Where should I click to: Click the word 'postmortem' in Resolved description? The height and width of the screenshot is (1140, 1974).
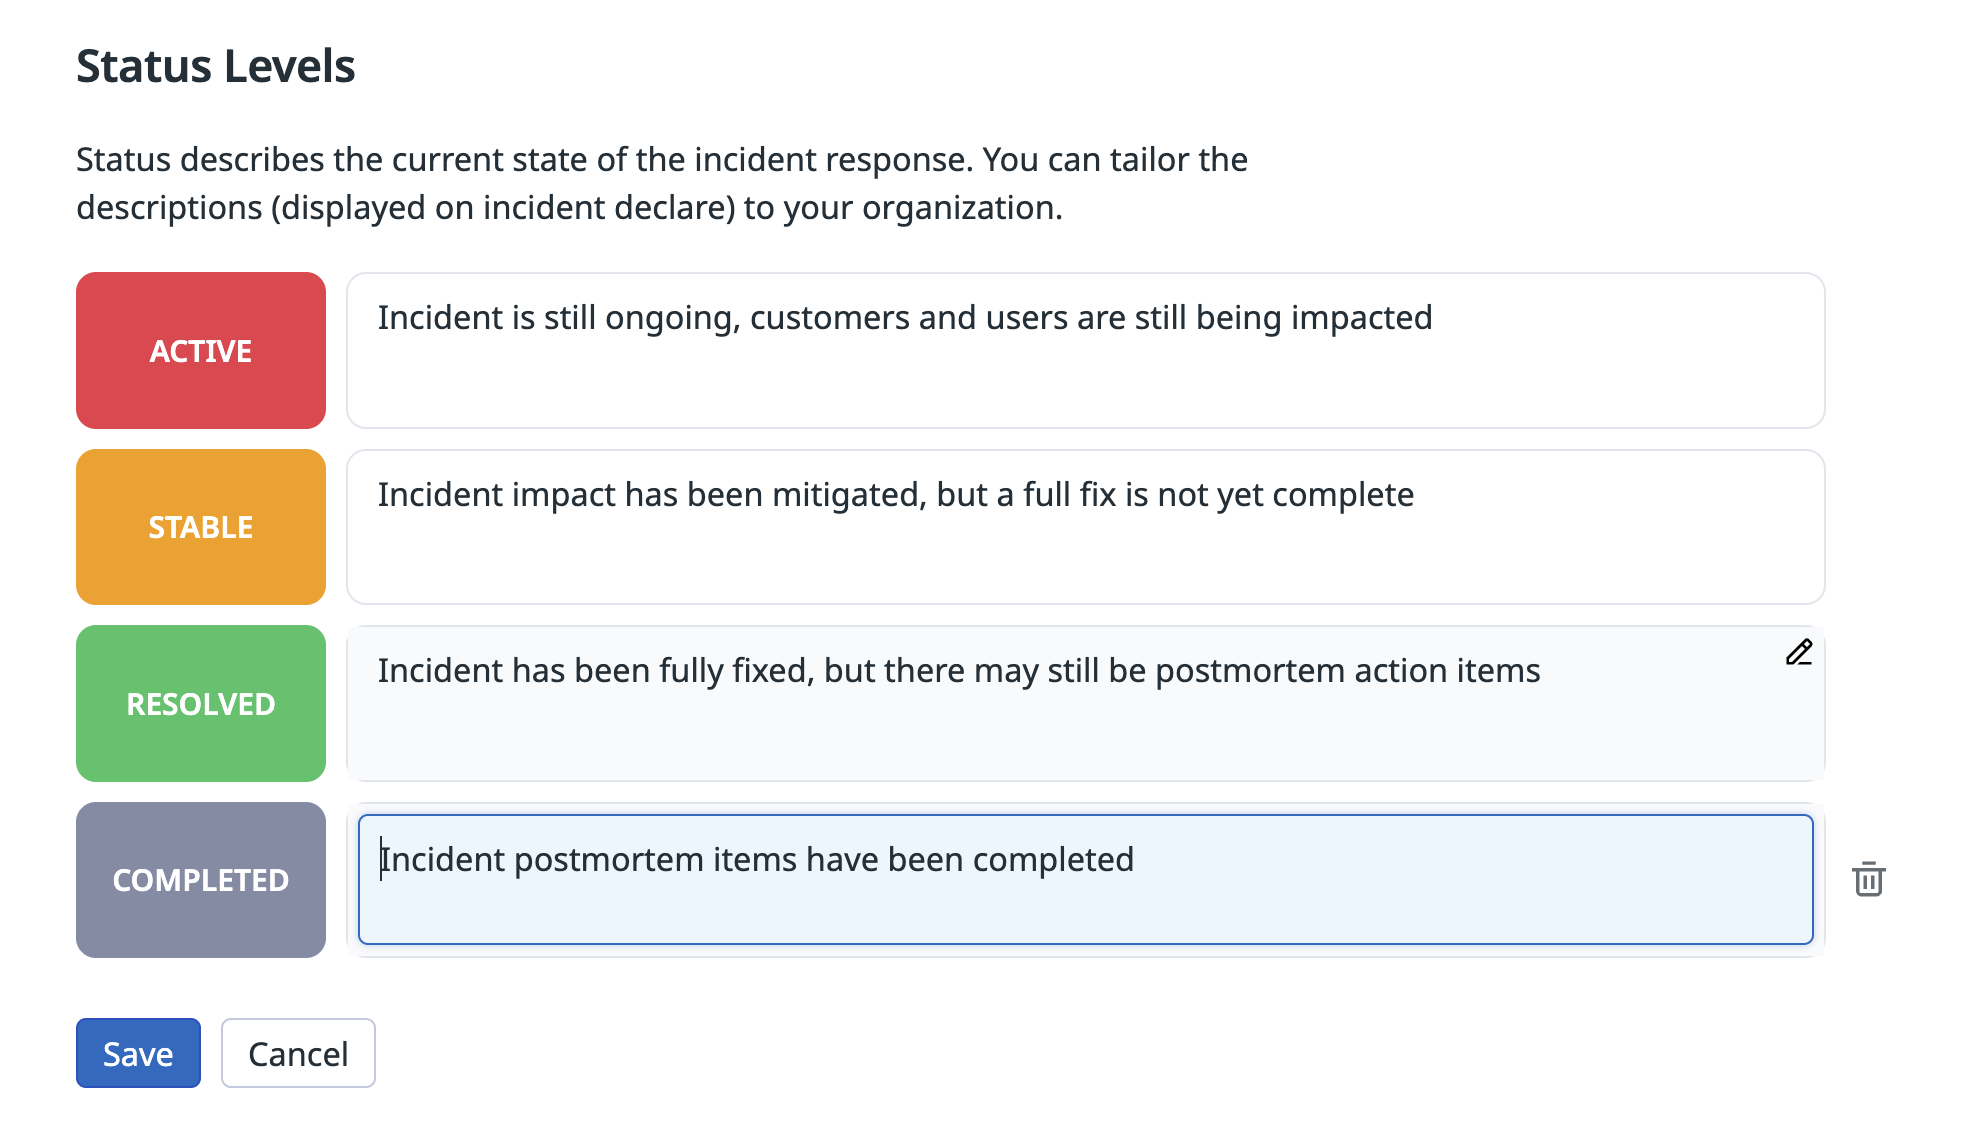[1250, 671]
